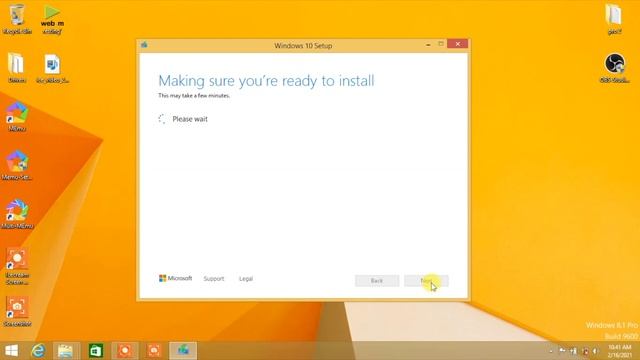Minimize the Windows 10 Setup window
The width and height of the screenshot is (640, 360).
[x=428, y=44]
